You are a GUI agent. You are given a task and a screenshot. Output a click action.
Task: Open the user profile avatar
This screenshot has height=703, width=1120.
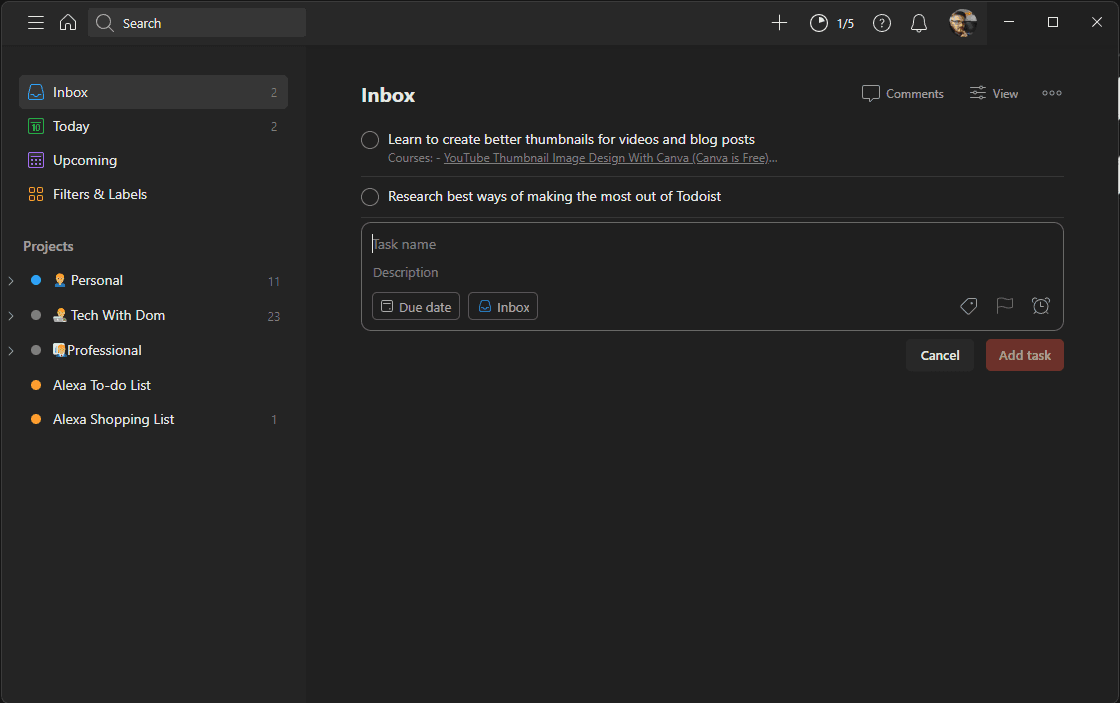coord(963,23)
